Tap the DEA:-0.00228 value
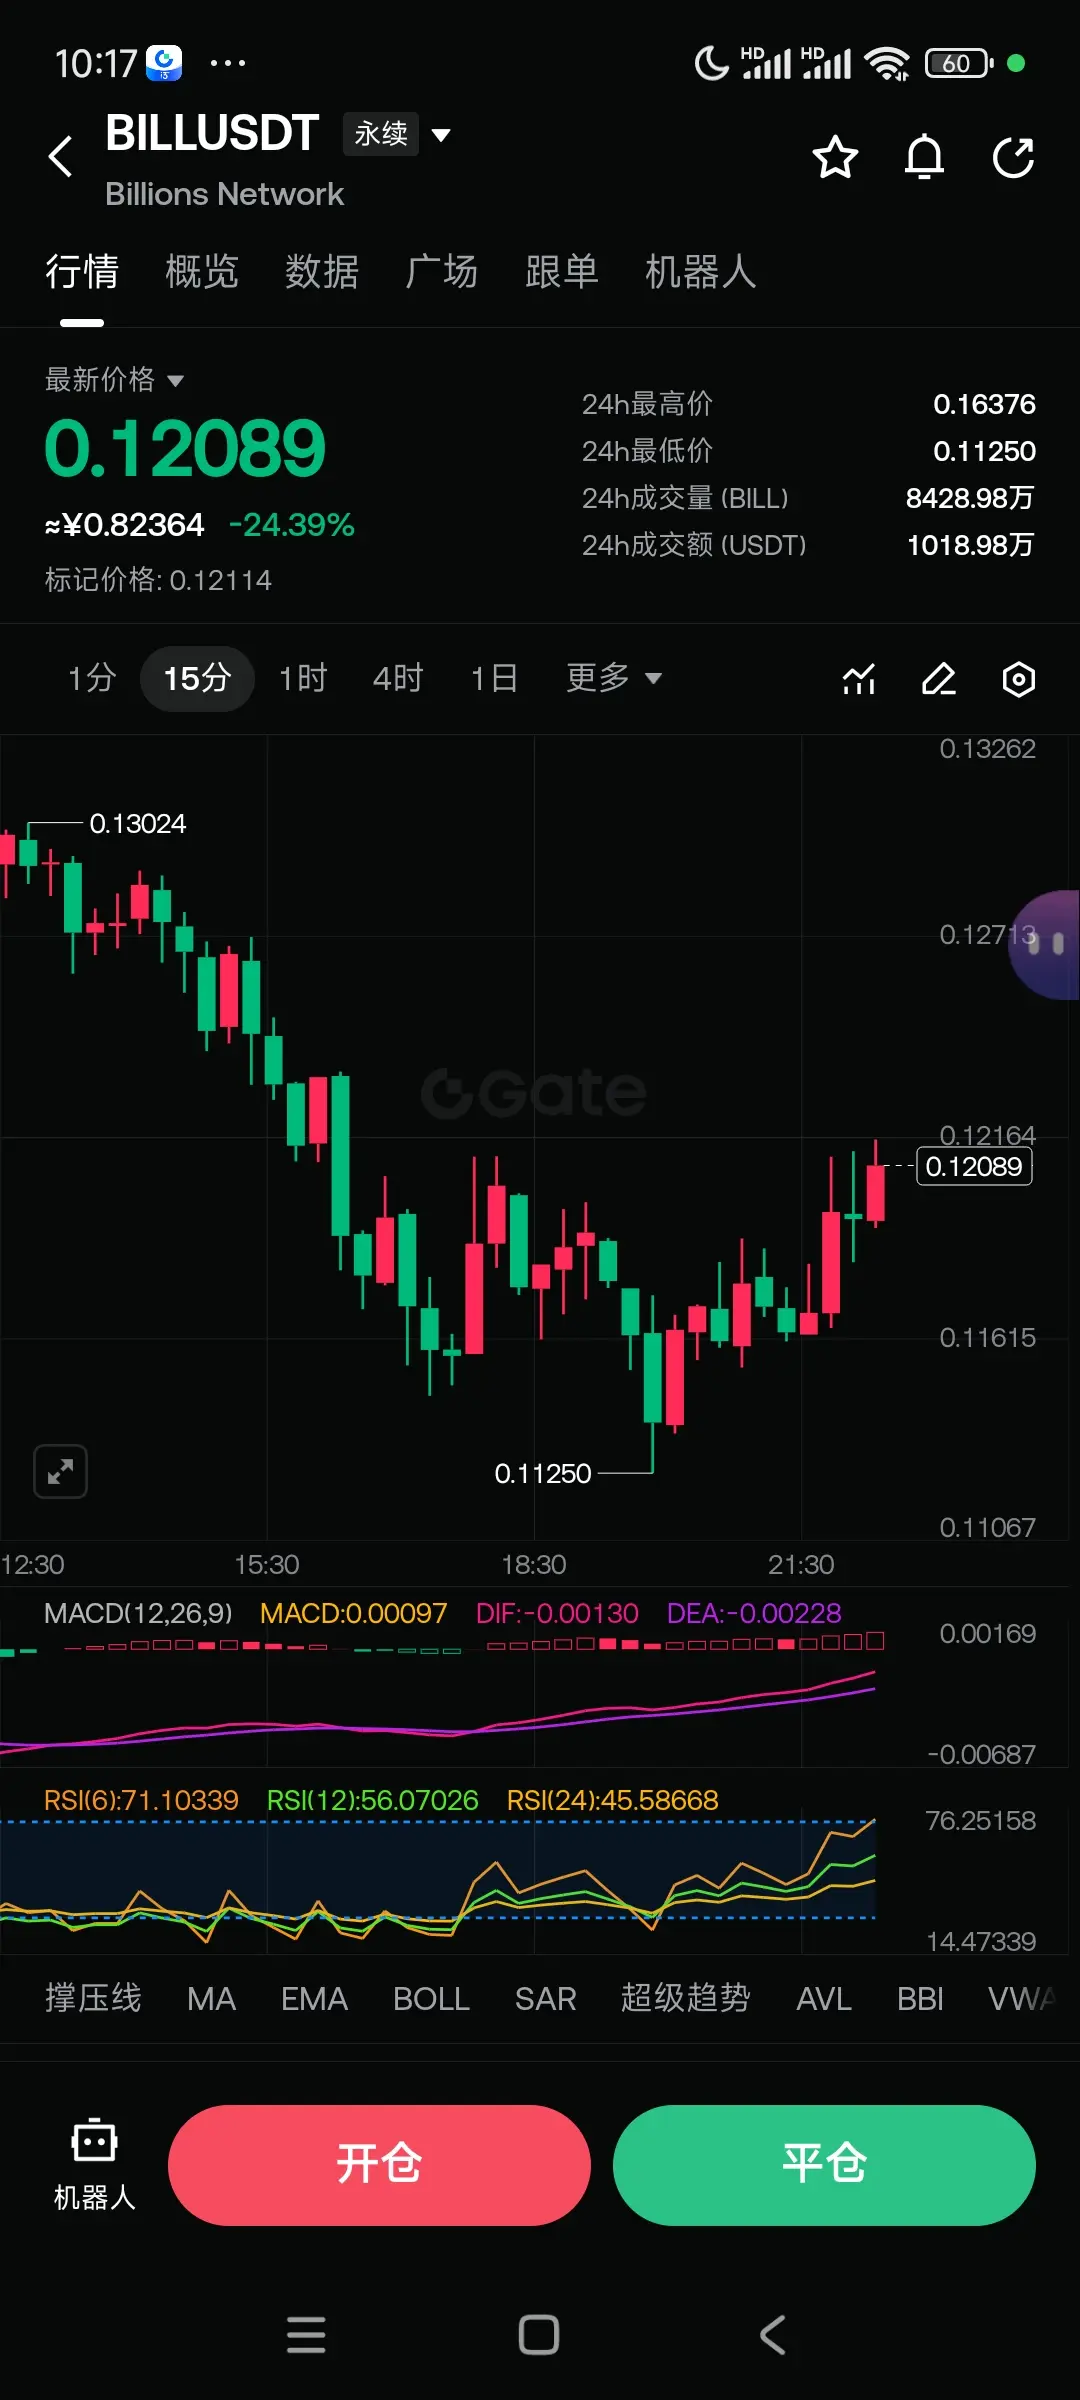This screenshot has width=1080, height=2400. click(x=754, y=1613)
